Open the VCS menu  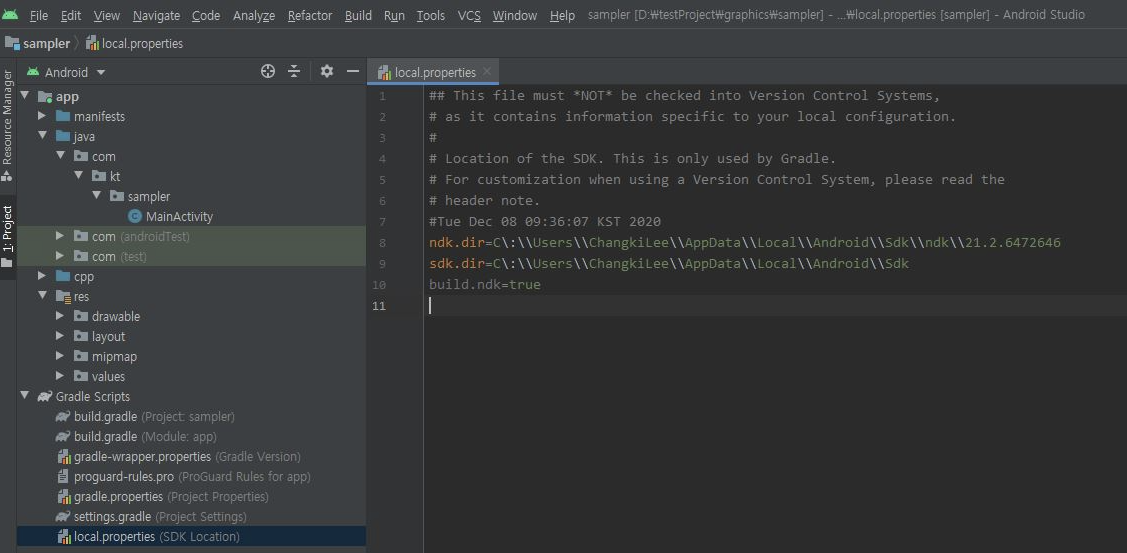point(469,15)
